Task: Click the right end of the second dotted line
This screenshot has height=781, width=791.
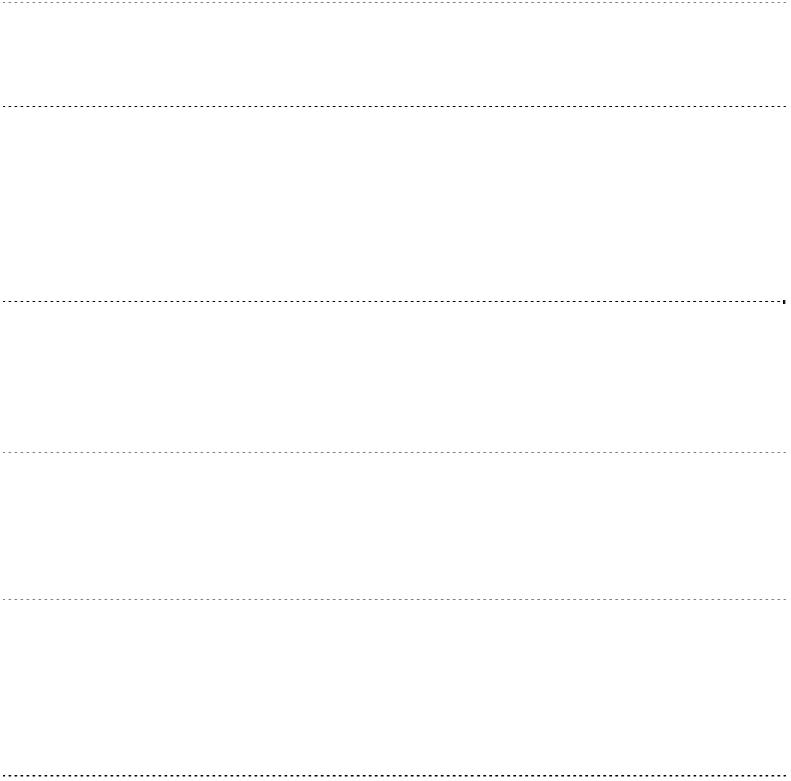Action: pyautogui.click(x=785, y=105)
